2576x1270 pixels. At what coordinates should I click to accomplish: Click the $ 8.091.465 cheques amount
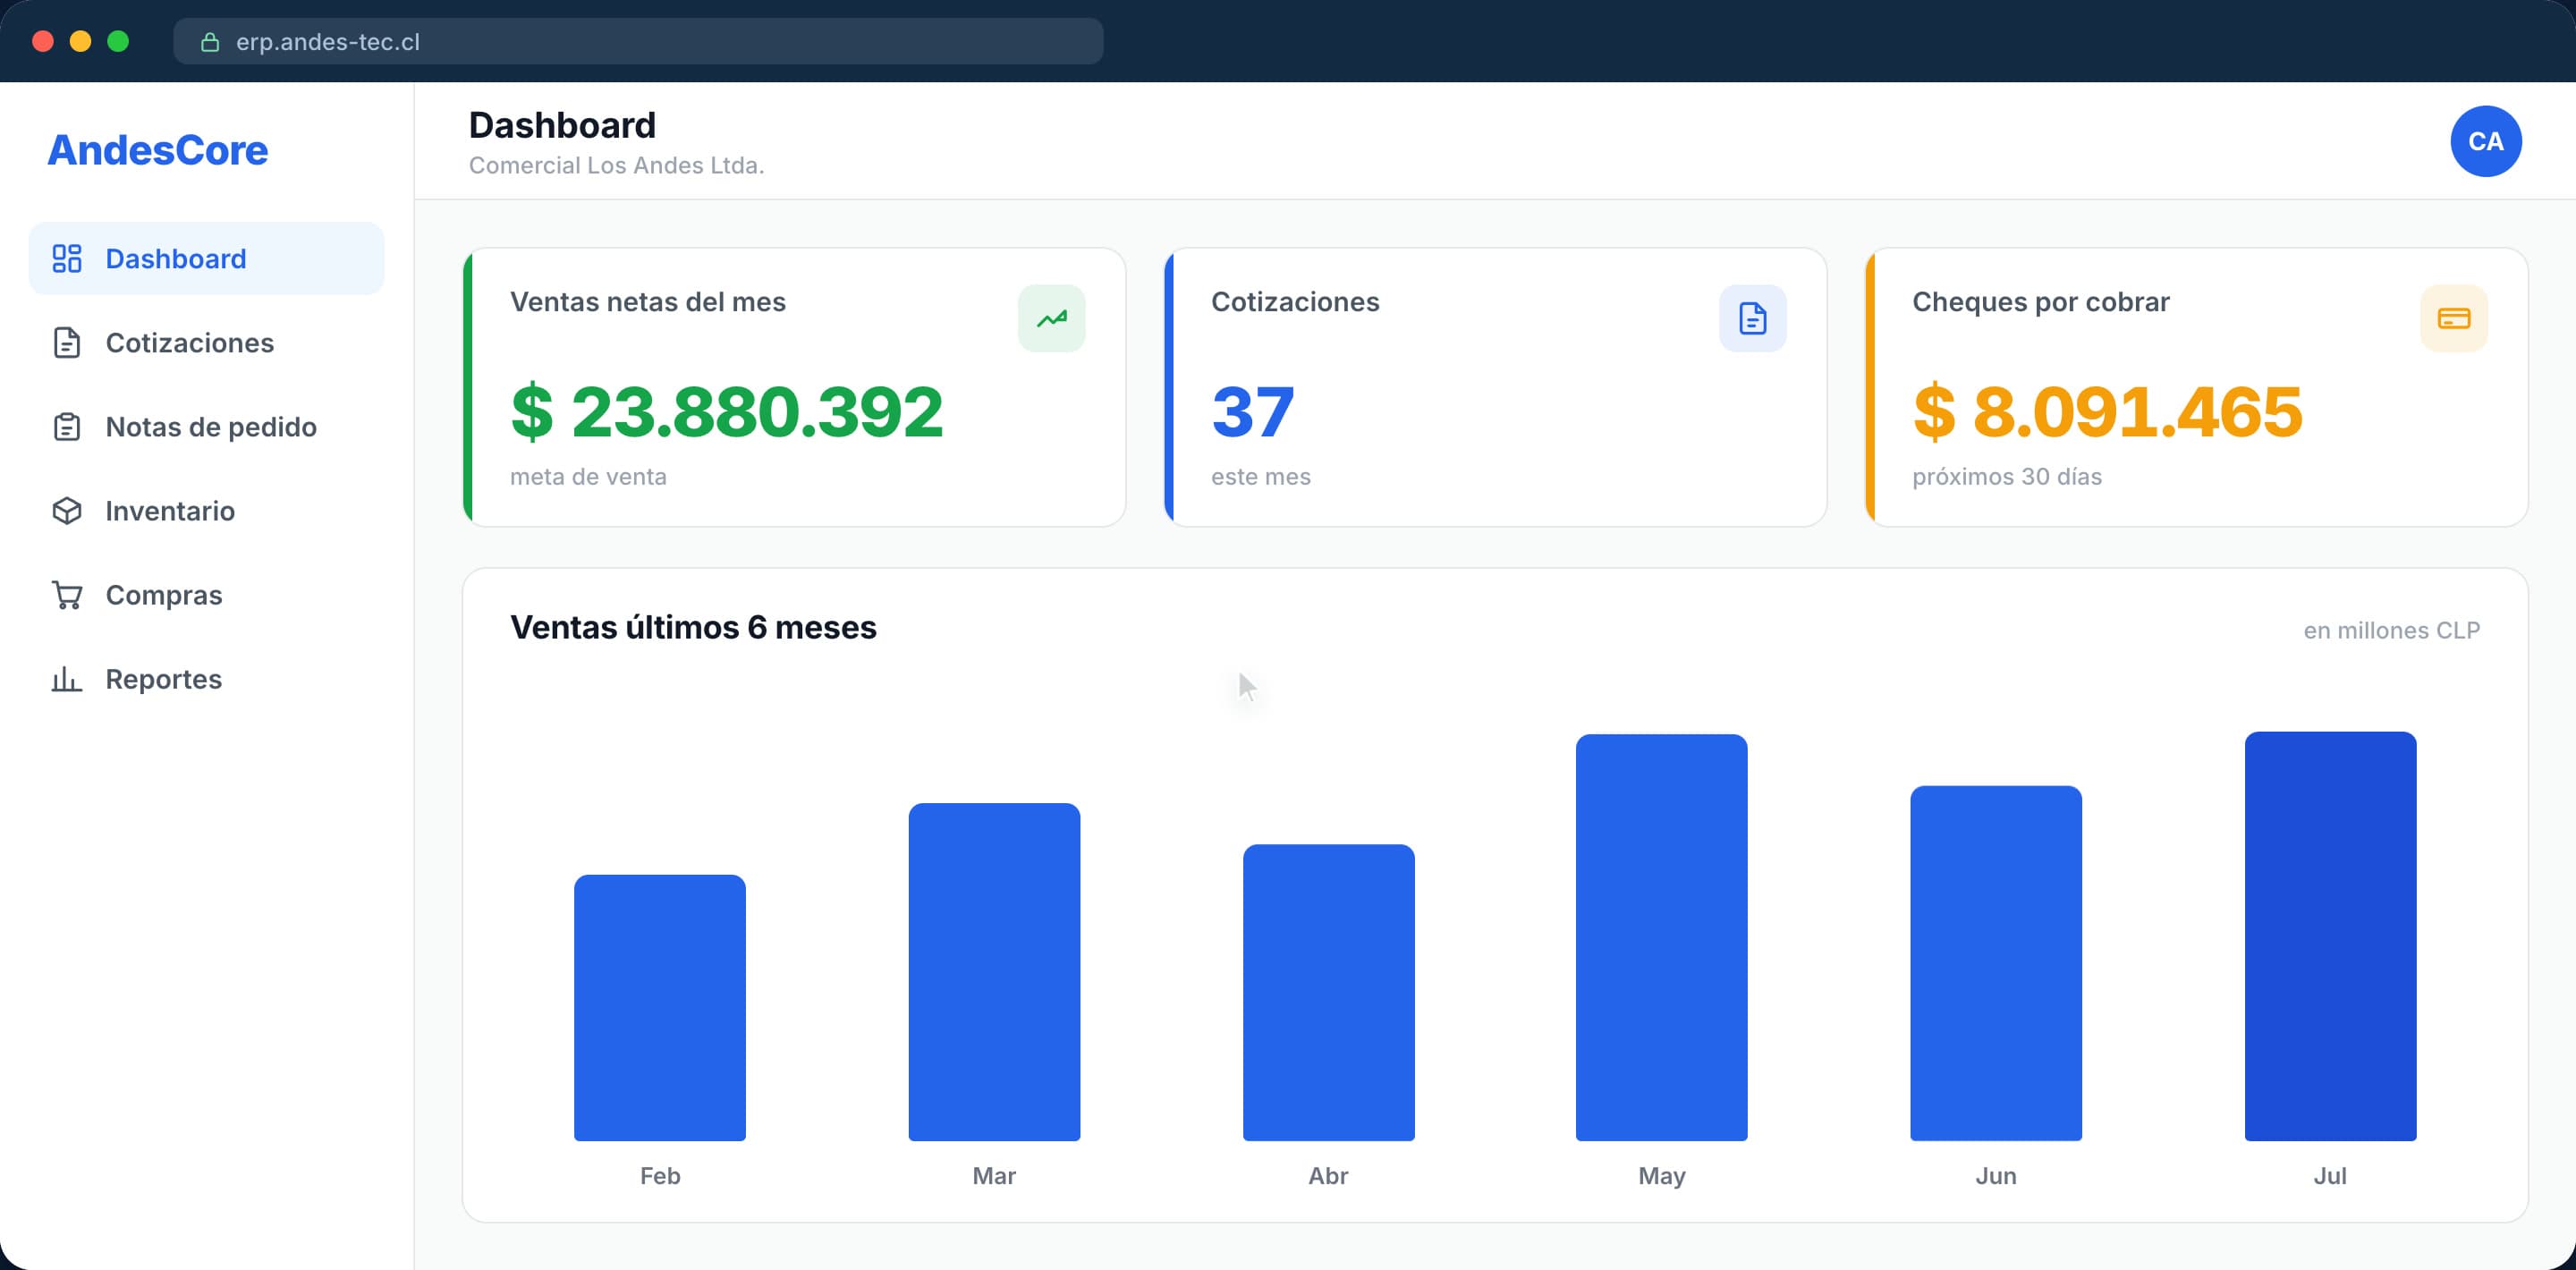click(2107, 411)
